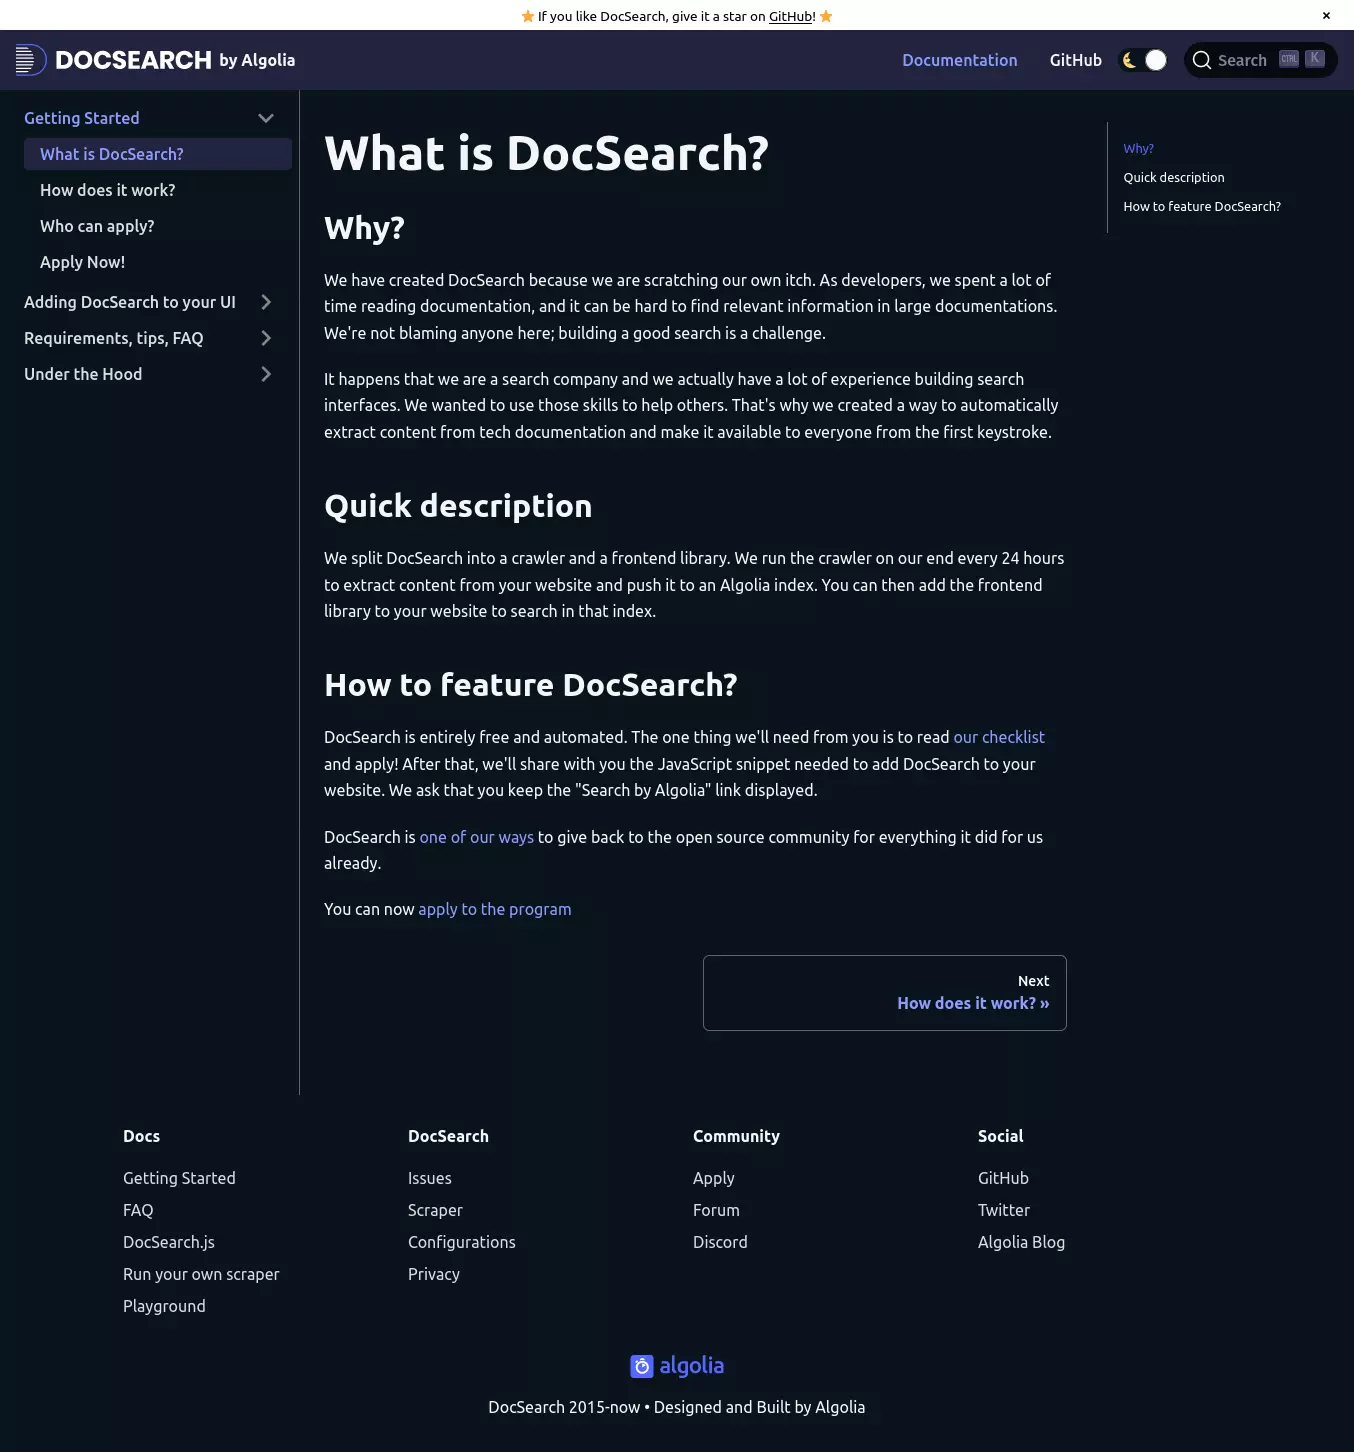Open footer Run your own scraper link

201,1274
